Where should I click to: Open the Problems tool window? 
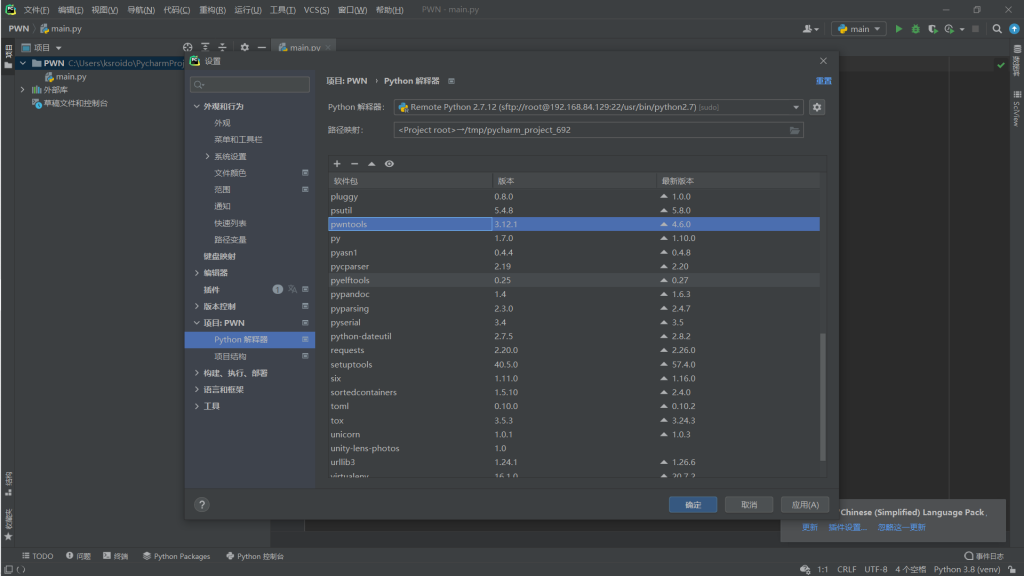click(x=78, y=556)
